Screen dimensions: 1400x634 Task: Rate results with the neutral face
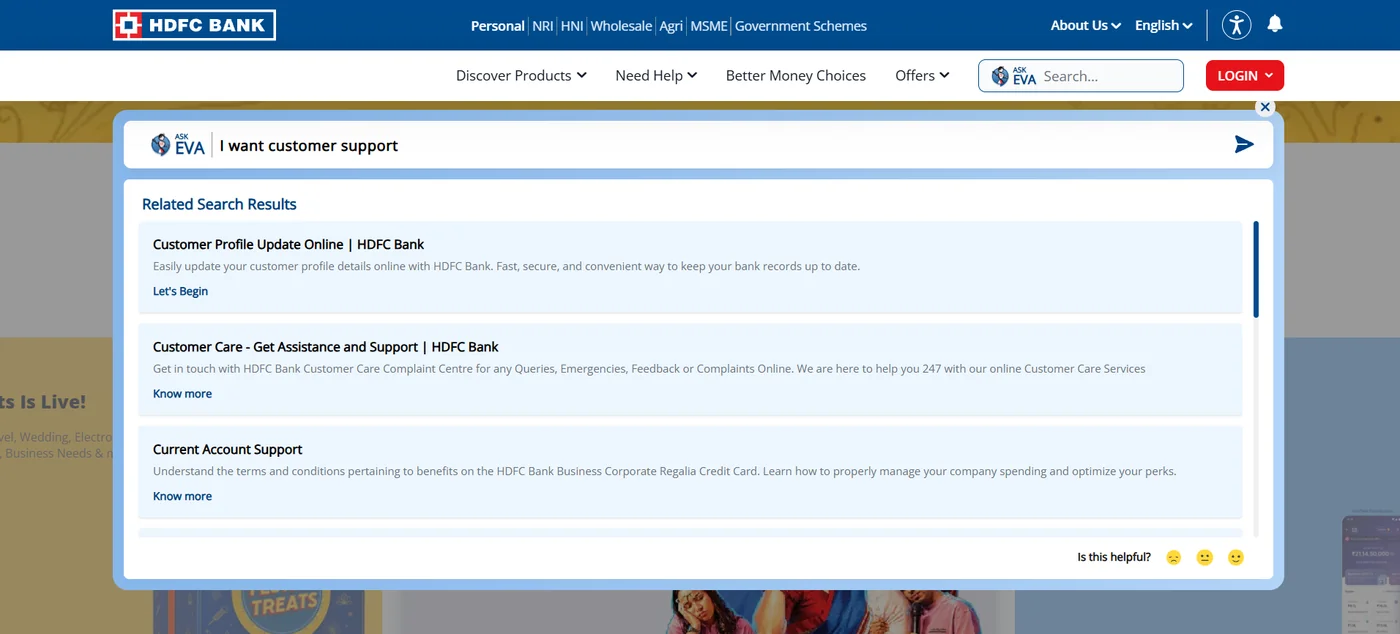[x=1205, y=558]
